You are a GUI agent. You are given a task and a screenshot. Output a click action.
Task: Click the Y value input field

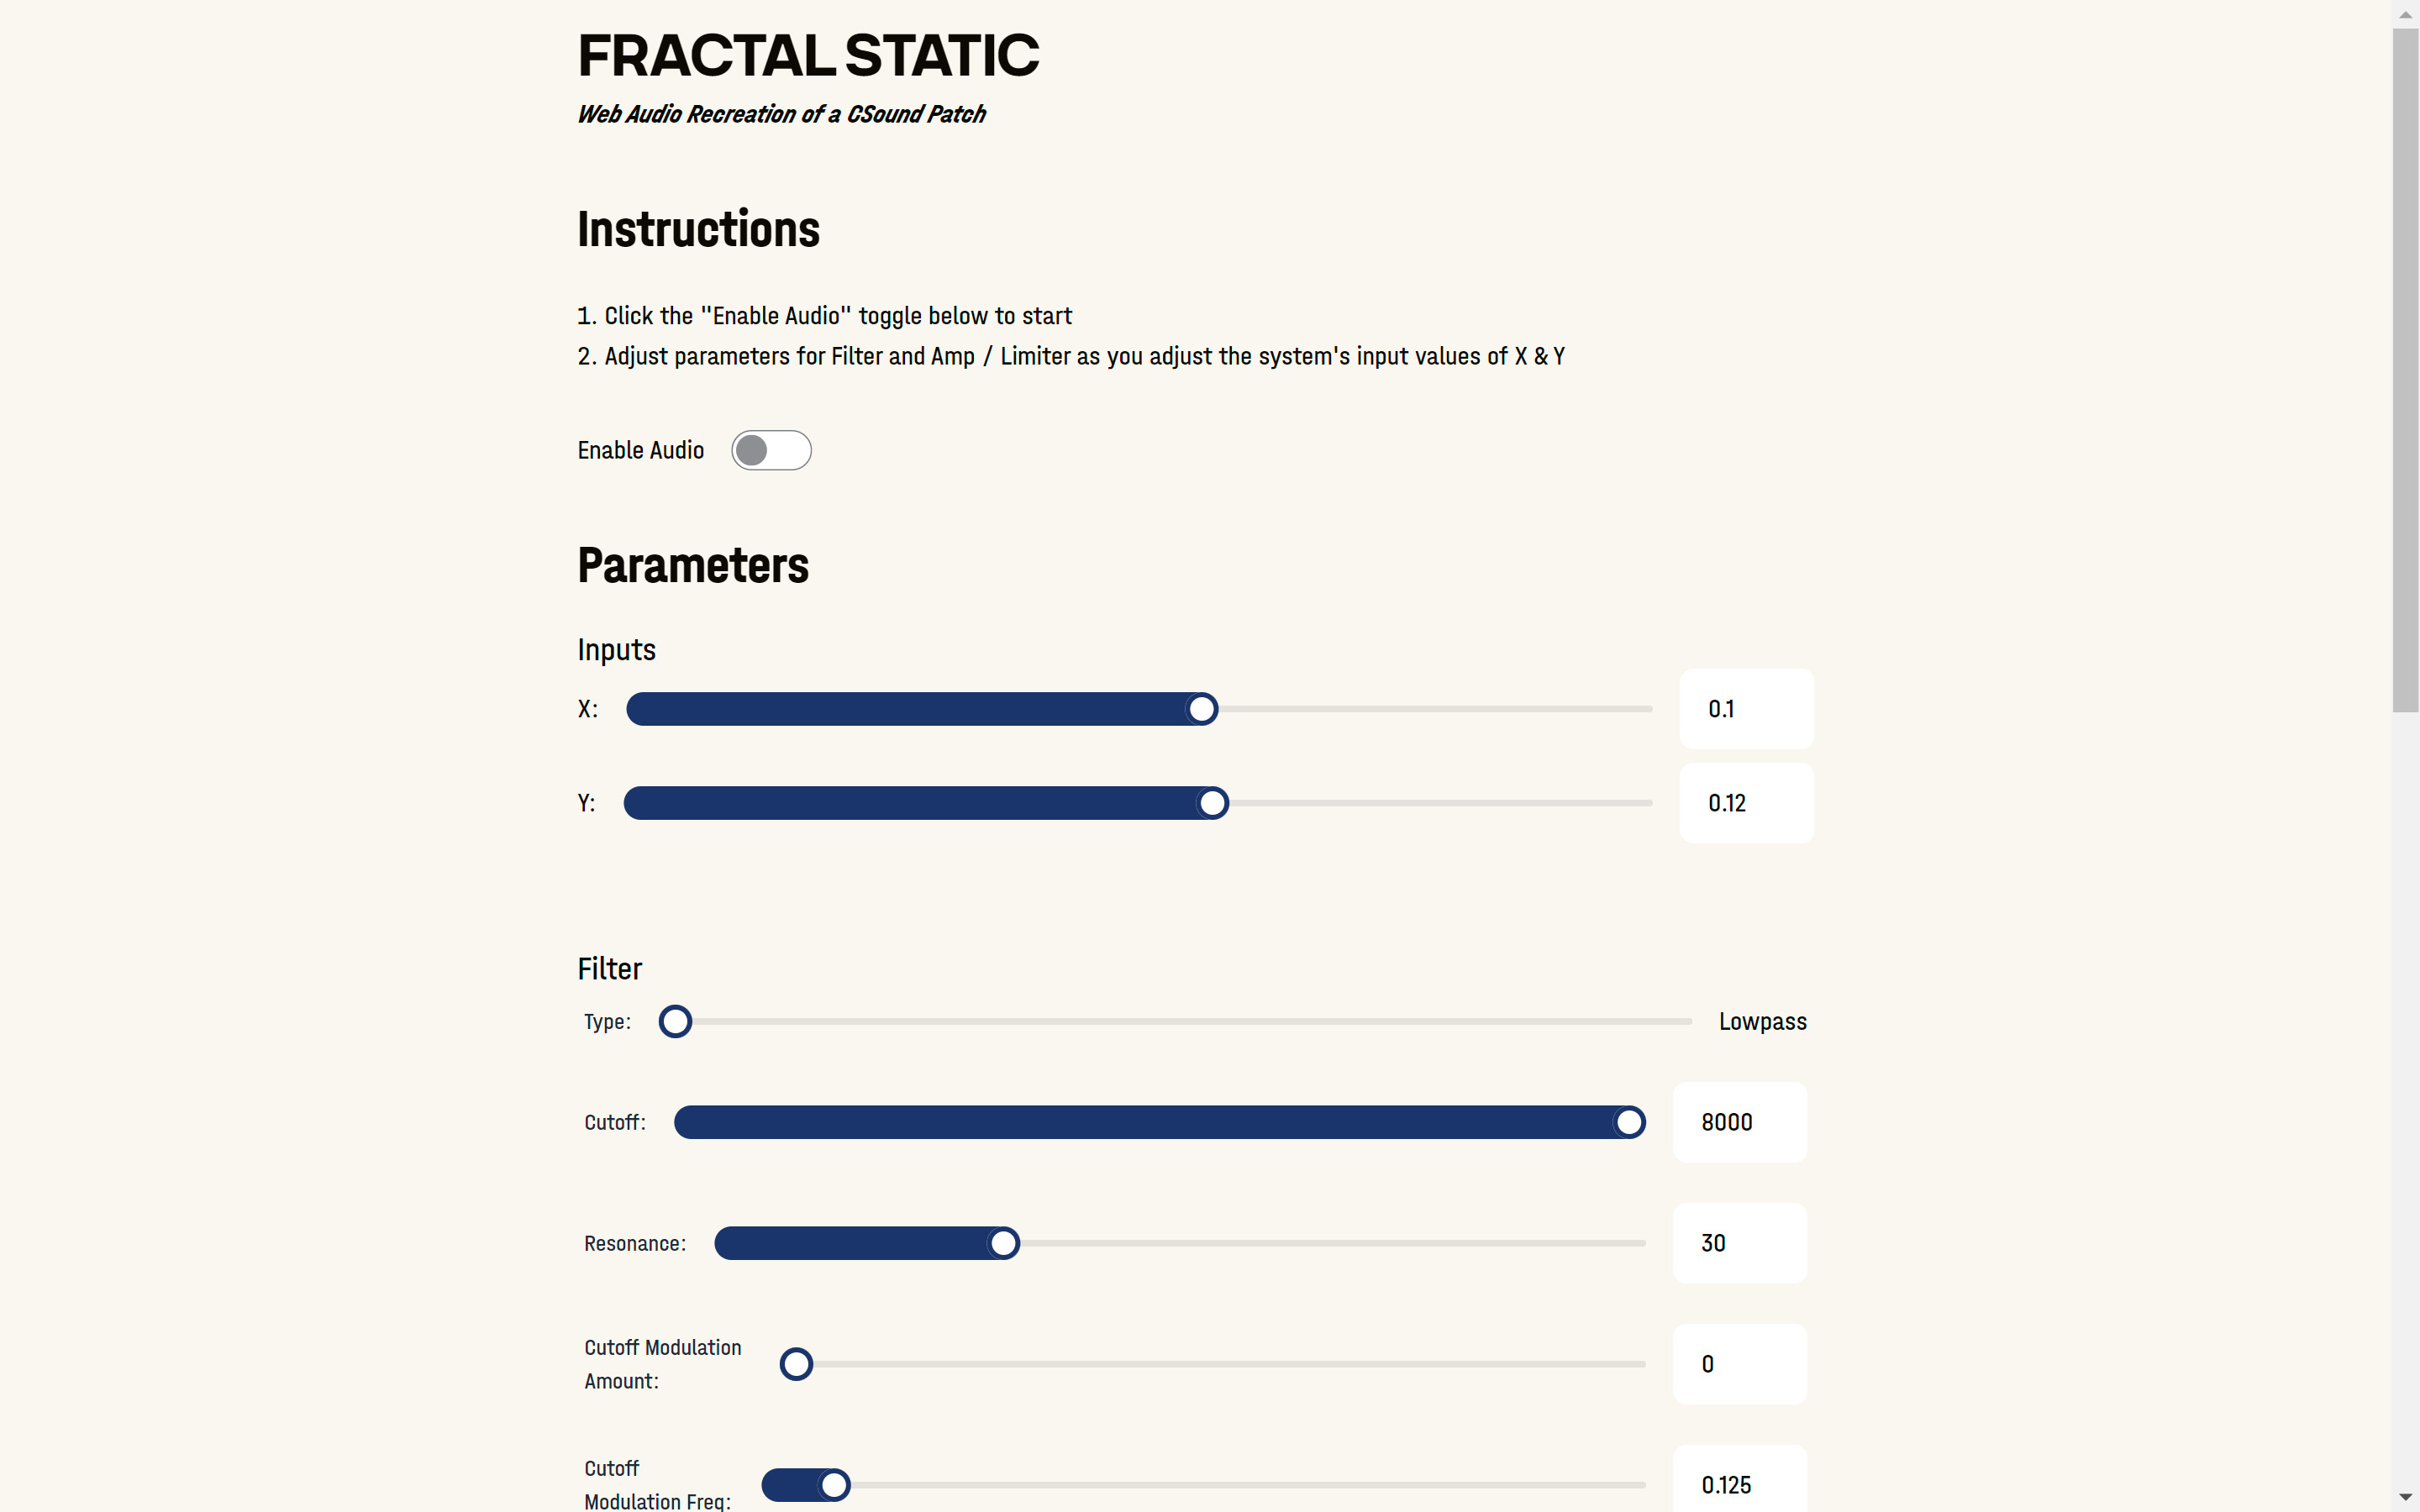point(1745,803)
